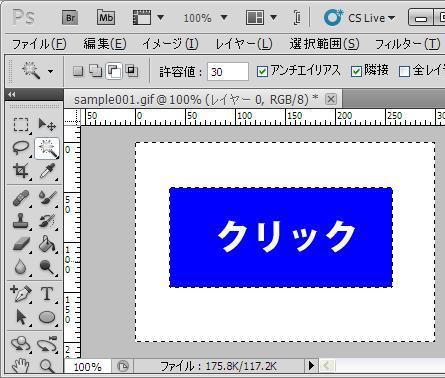445x378 pixels.
Task: Click the white クリック text on canvas
Action: coord(287,236)
